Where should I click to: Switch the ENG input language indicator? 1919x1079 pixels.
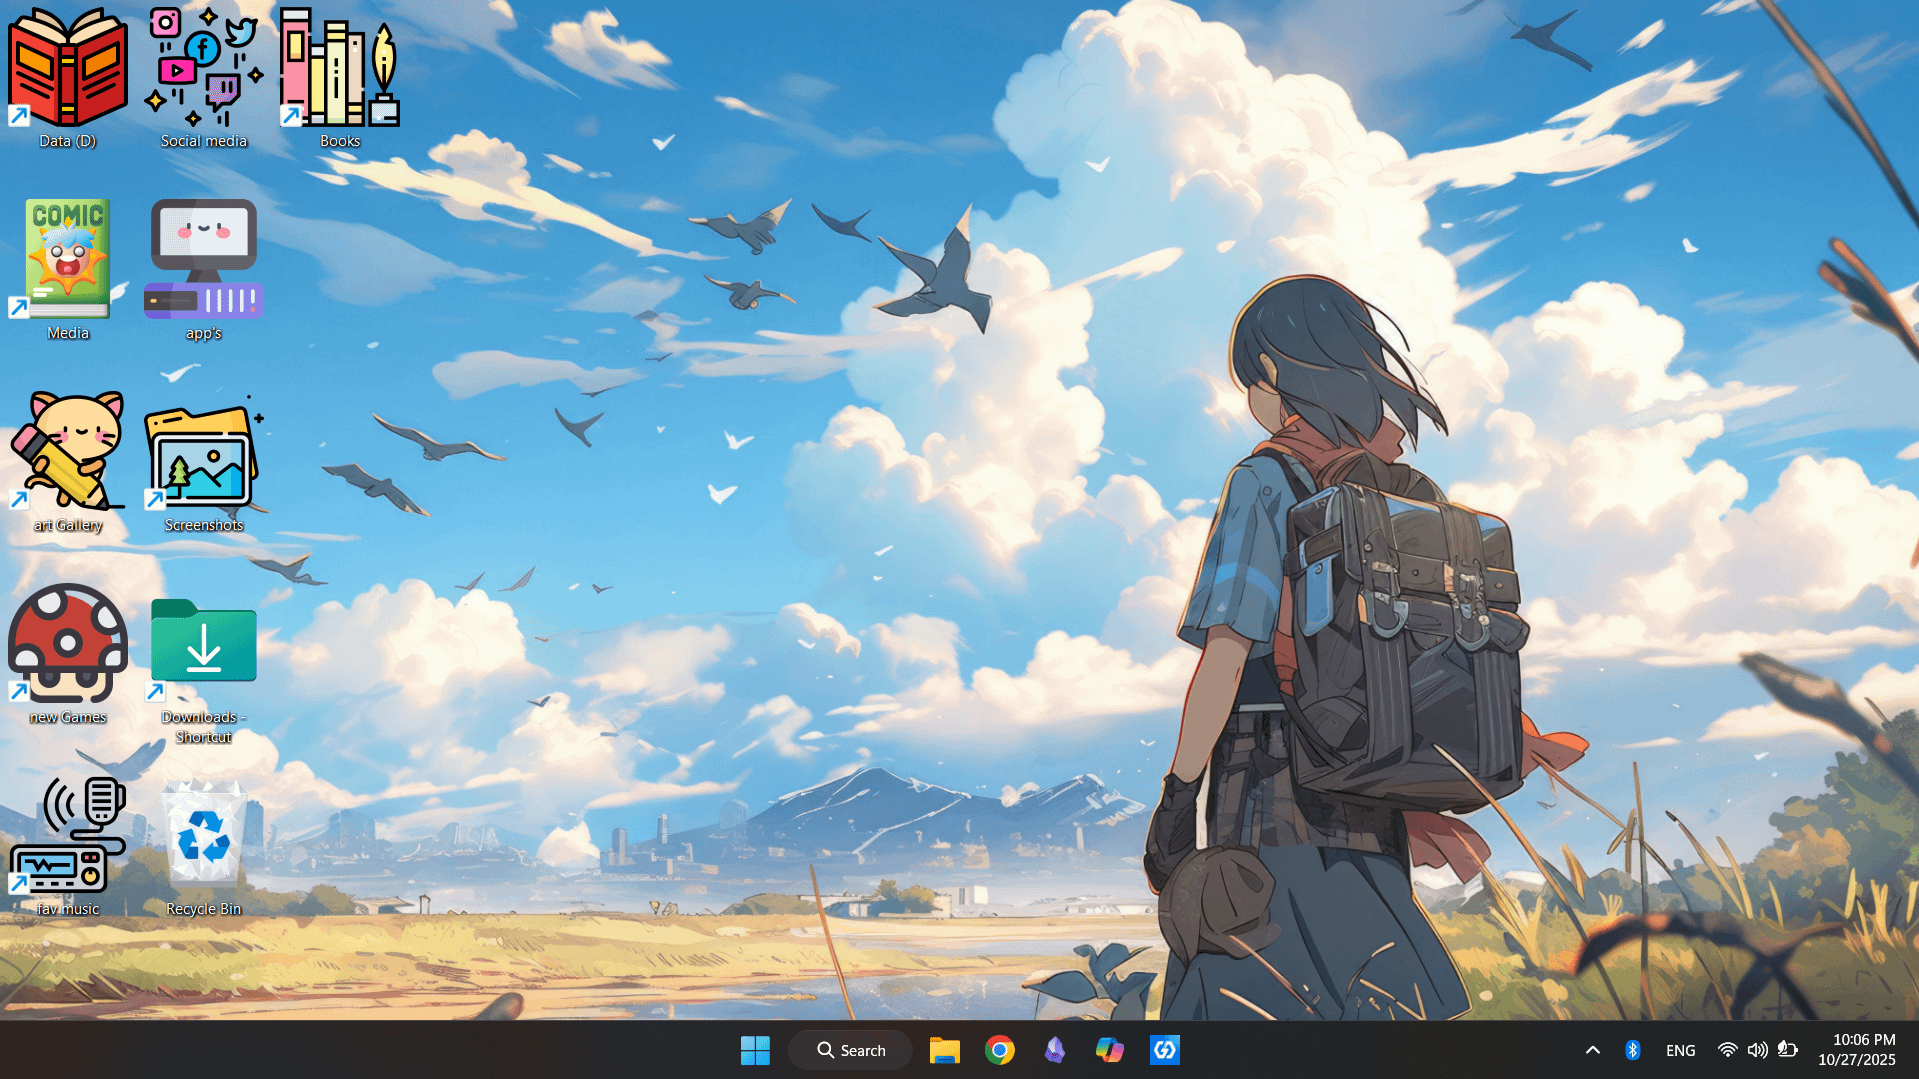point(1680,1050)
